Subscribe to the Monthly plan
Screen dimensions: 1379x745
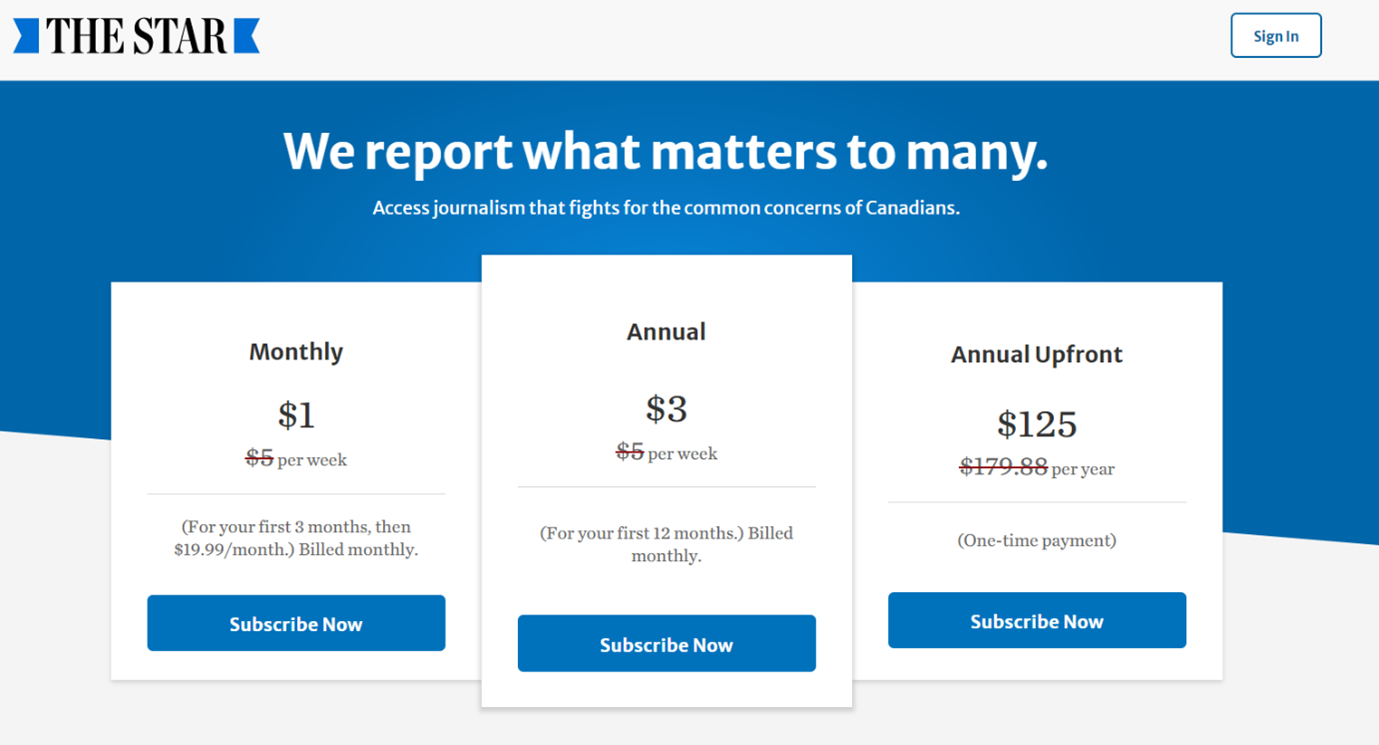coord(296,624)
